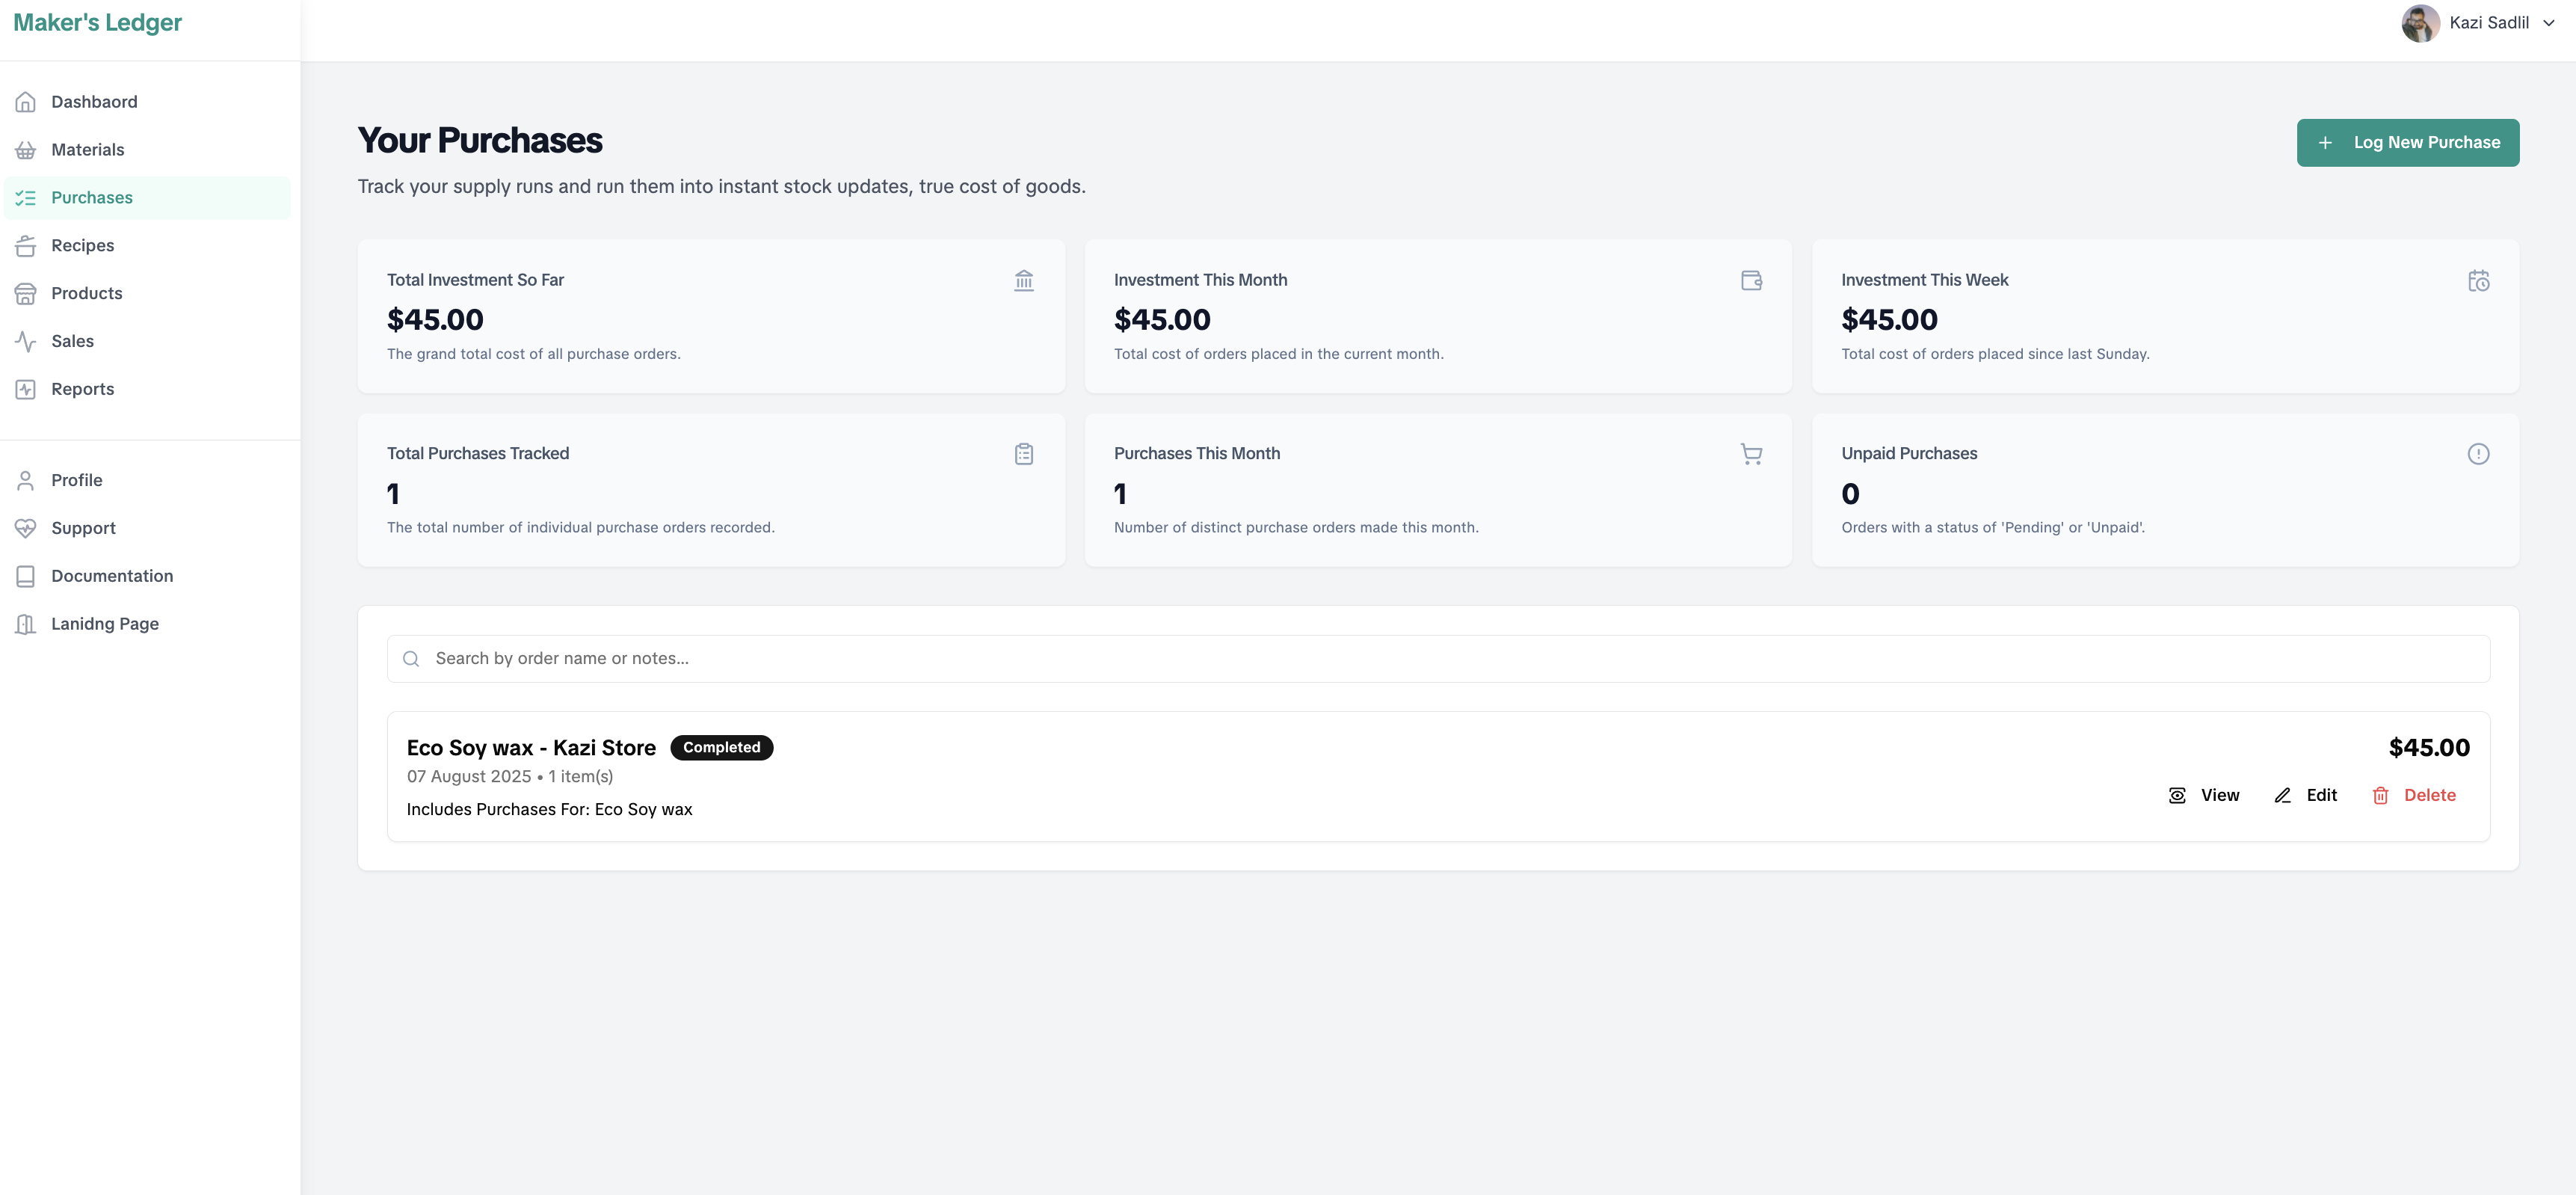Delete the Eco Soy wax purchase
The height and width of the screenshot is (1195, 2576).
coord(2414,796)
